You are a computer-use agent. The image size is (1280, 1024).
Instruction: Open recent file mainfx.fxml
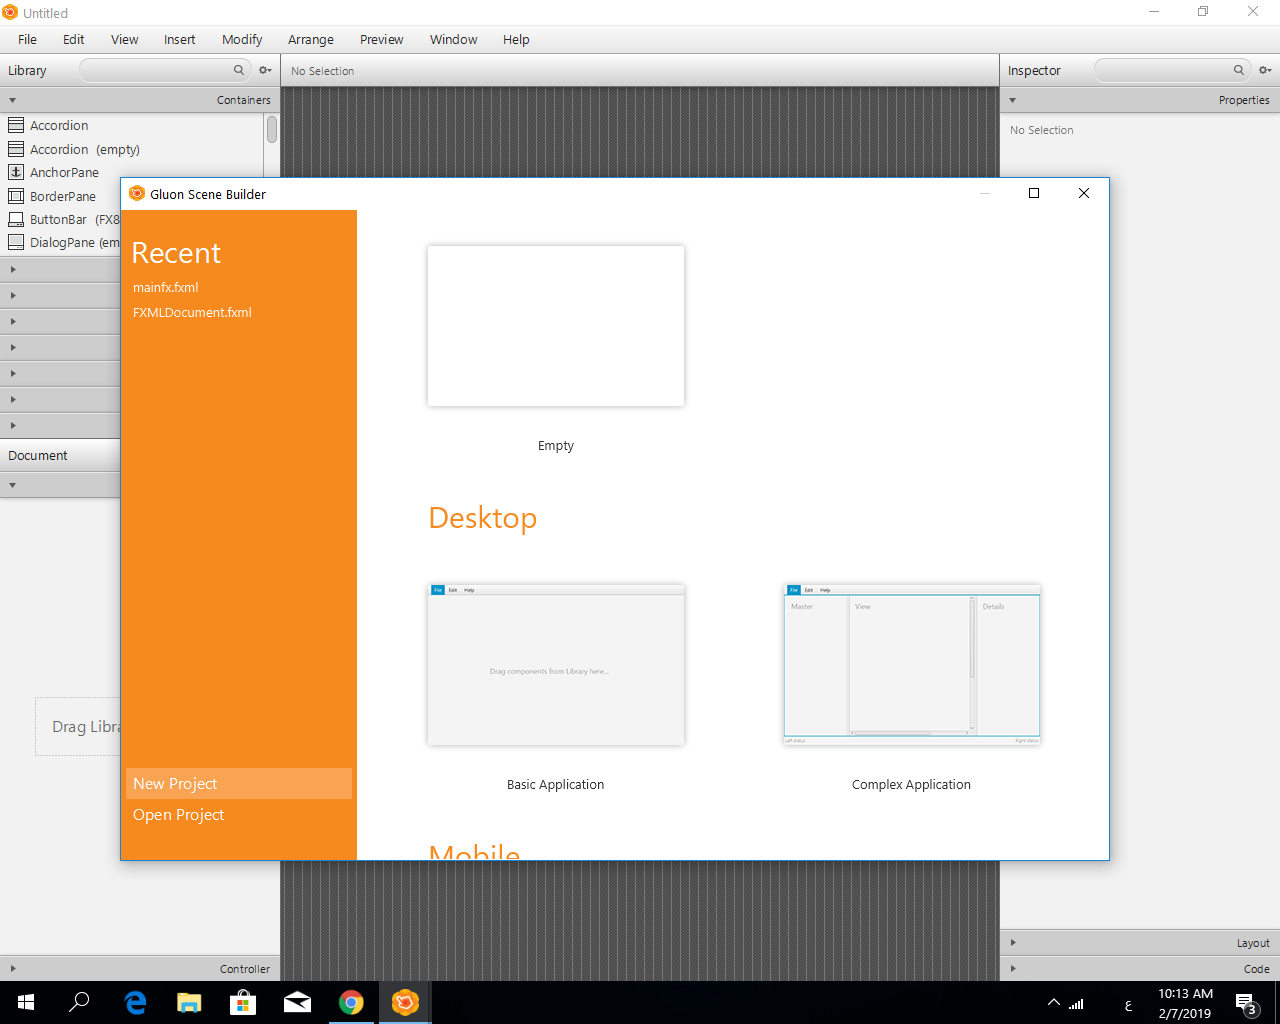click(166, 287)
